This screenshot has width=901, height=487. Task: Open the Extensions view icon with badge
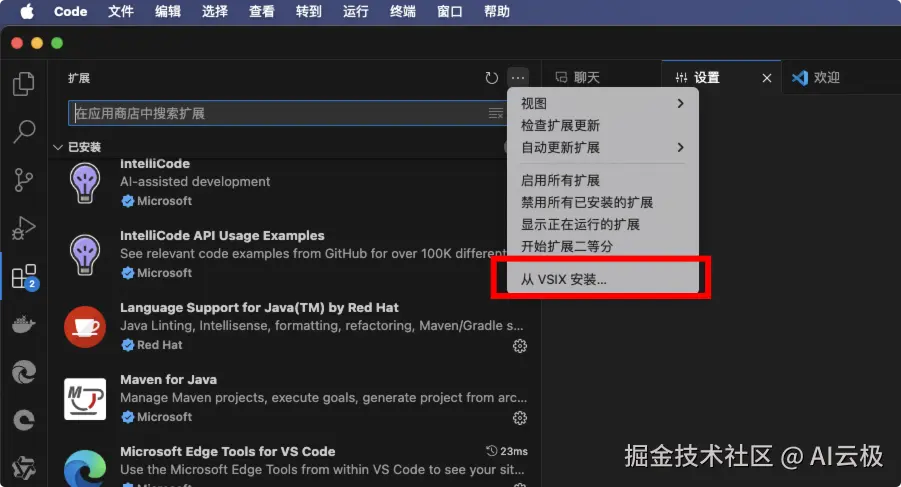click(25, 277)
